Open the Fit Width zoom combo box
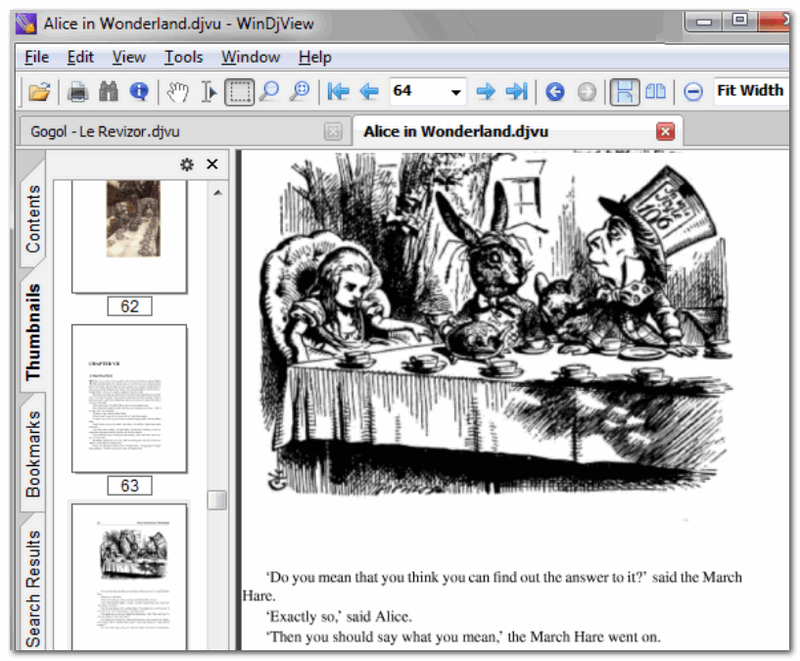This screenshot has height=661, width=800. point(750,91)
